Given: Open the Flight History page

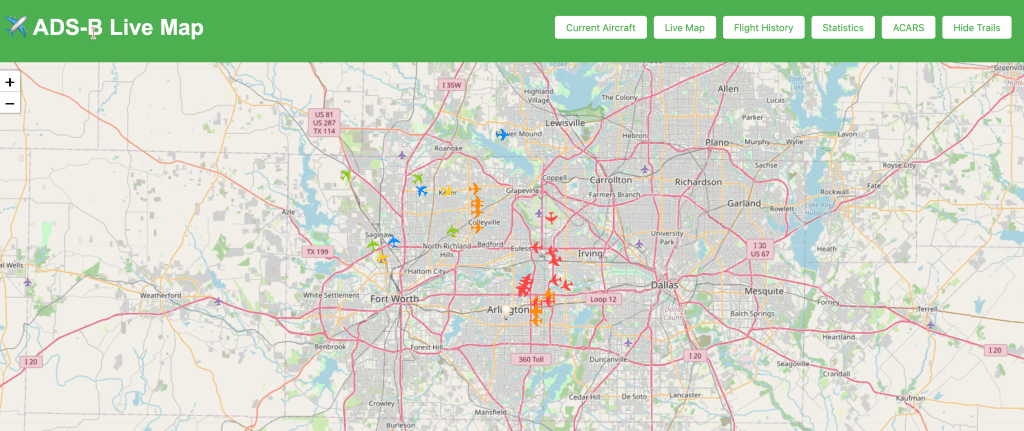Looking at the screenshot, I should point(763,27).
